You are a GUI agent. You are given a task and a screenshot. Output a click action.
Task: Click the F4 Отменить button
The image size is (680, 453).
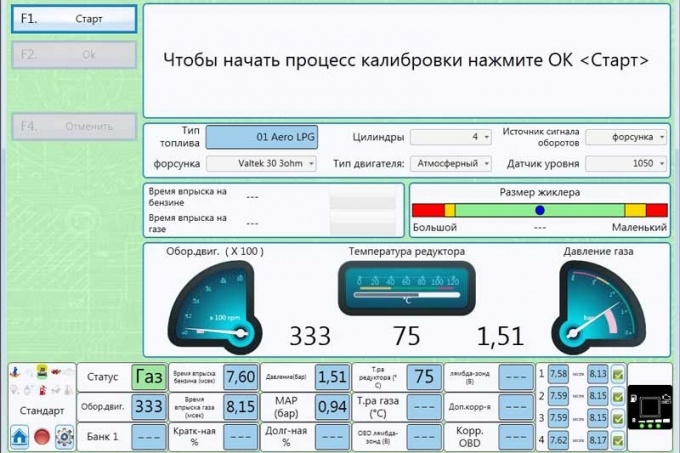tap(74, 127)
